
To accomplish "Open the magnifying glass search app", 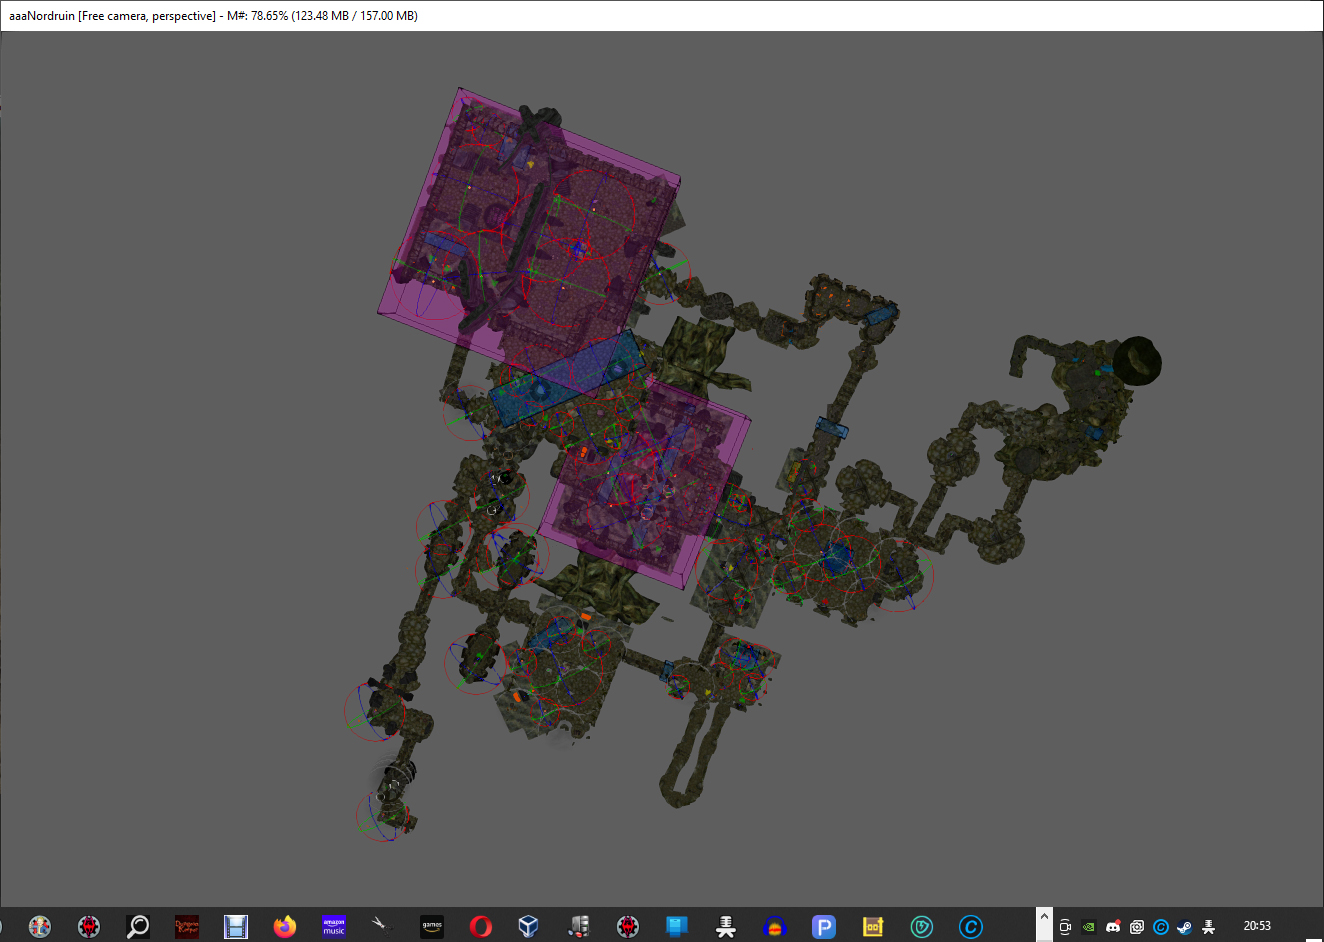I will (138, 927).
